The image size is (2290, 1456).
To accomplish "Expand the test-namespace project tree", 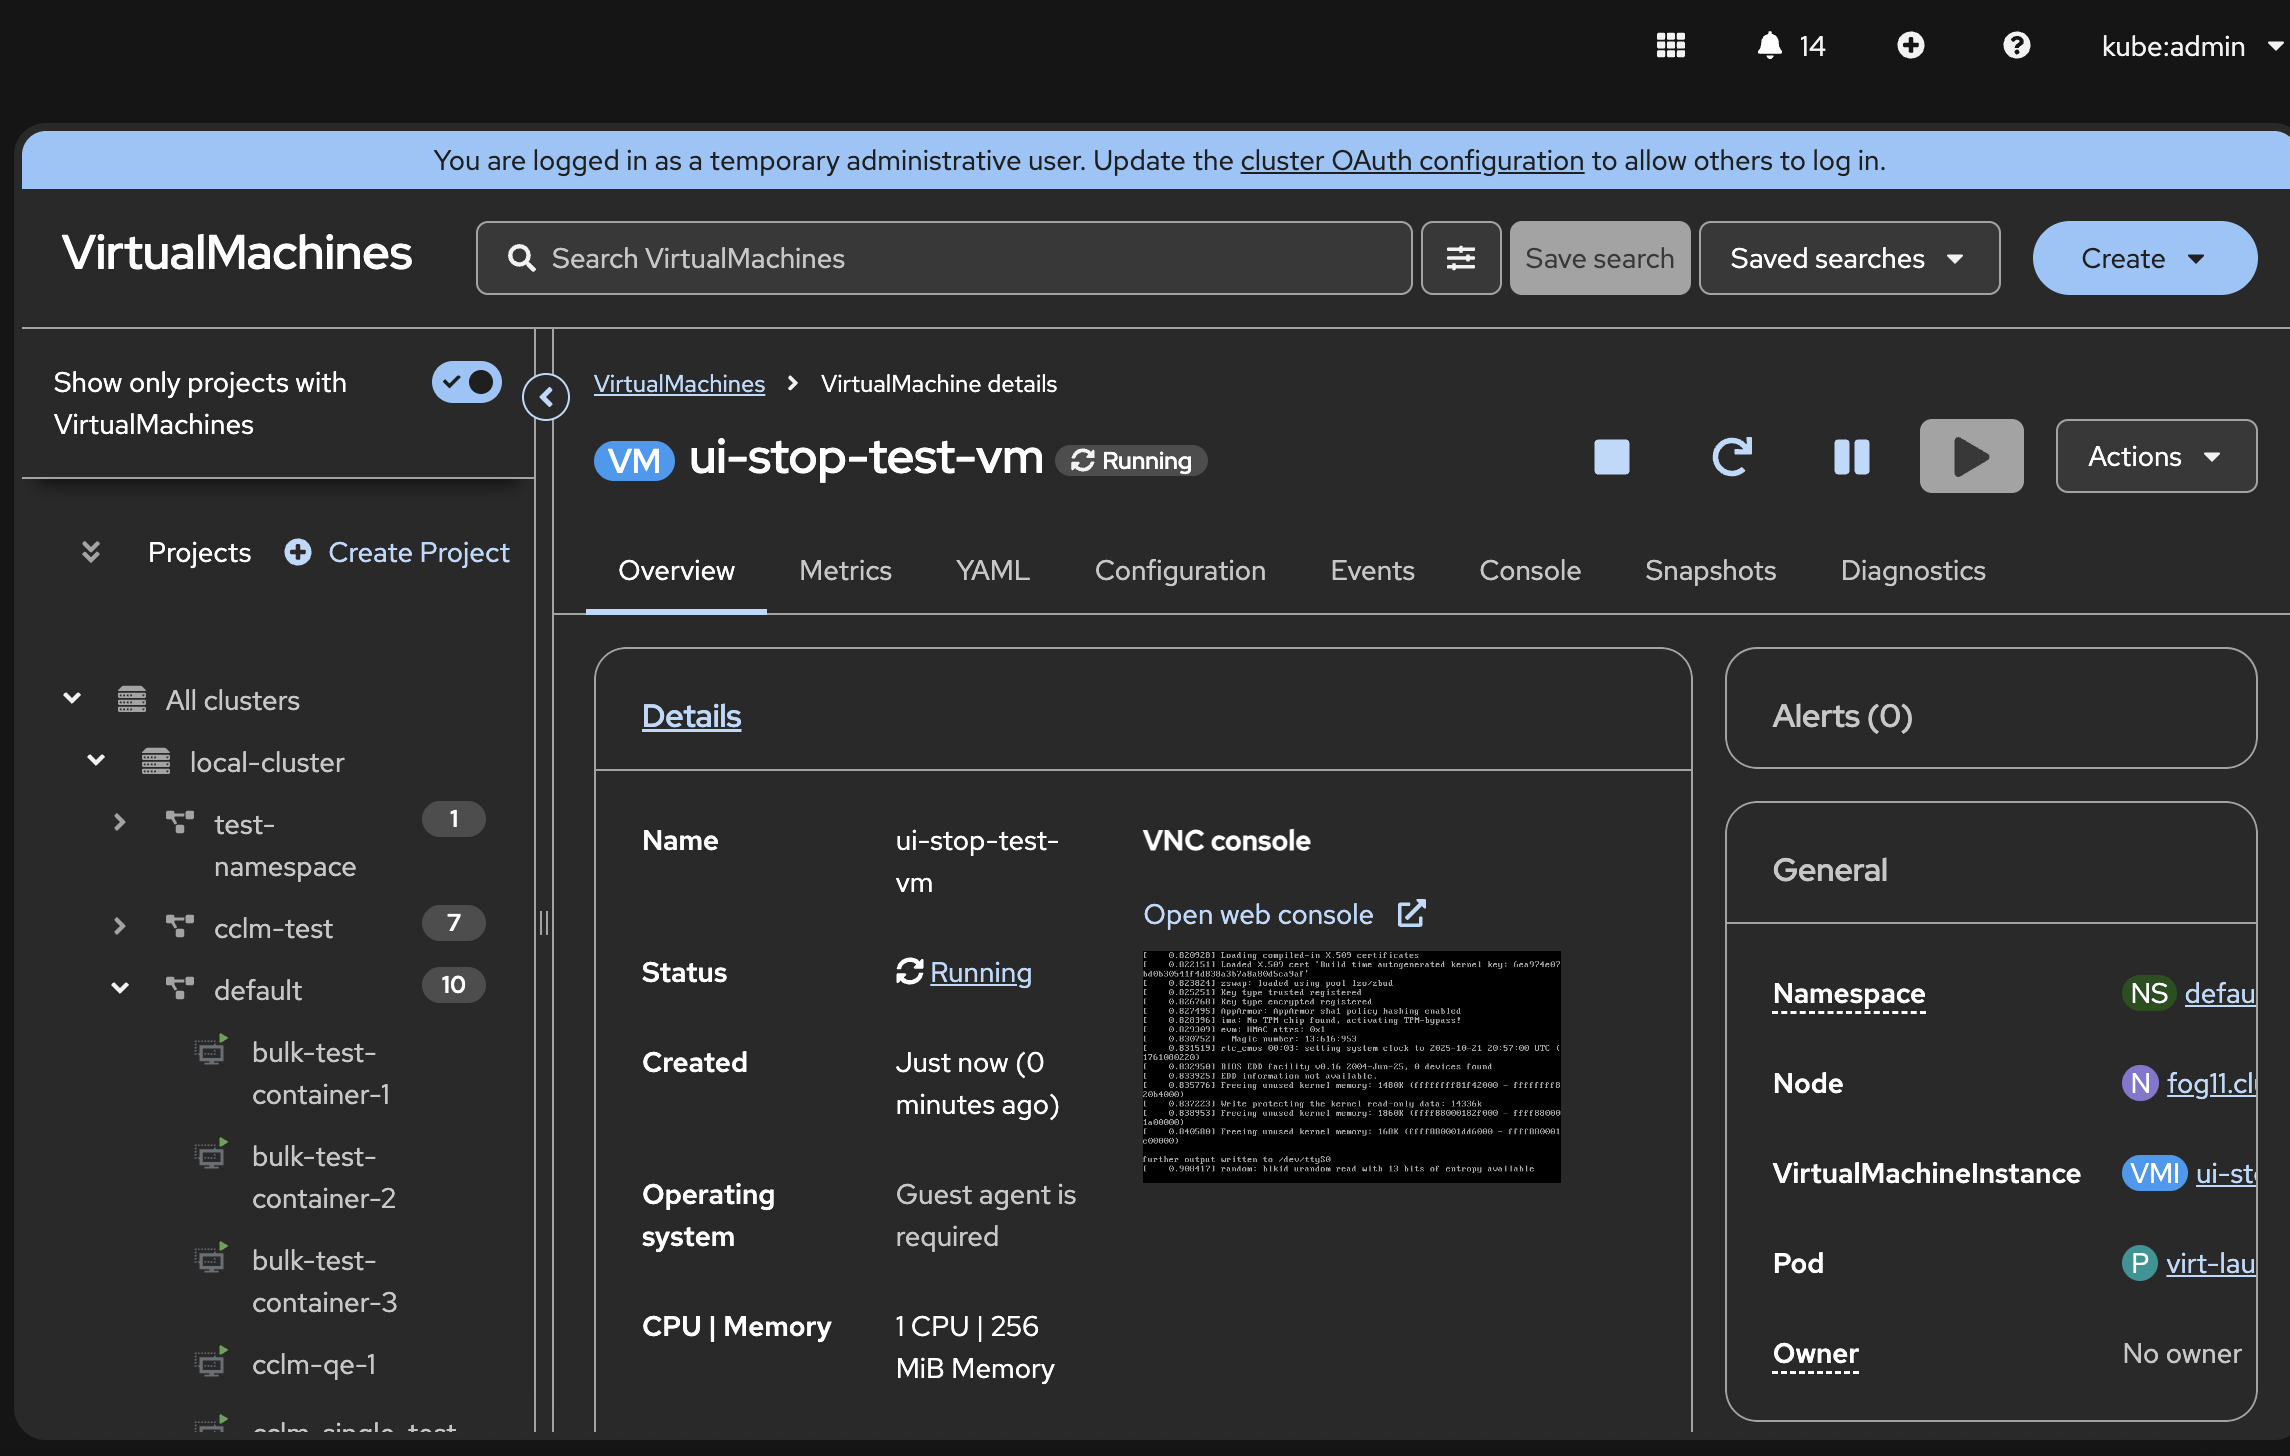I will tap(120, 822).
